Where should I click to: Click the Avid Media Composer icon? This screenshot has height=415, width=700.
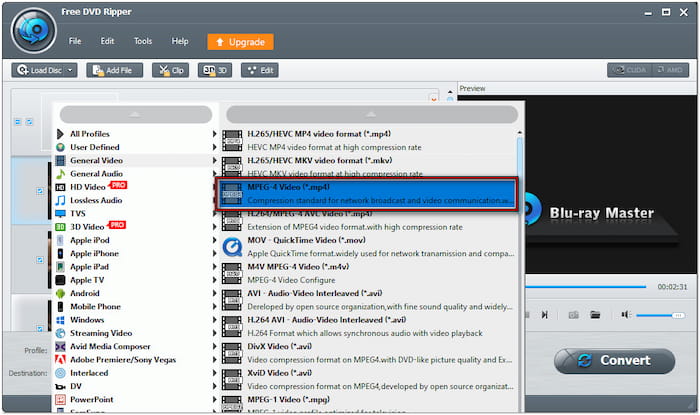coord(60,346)
